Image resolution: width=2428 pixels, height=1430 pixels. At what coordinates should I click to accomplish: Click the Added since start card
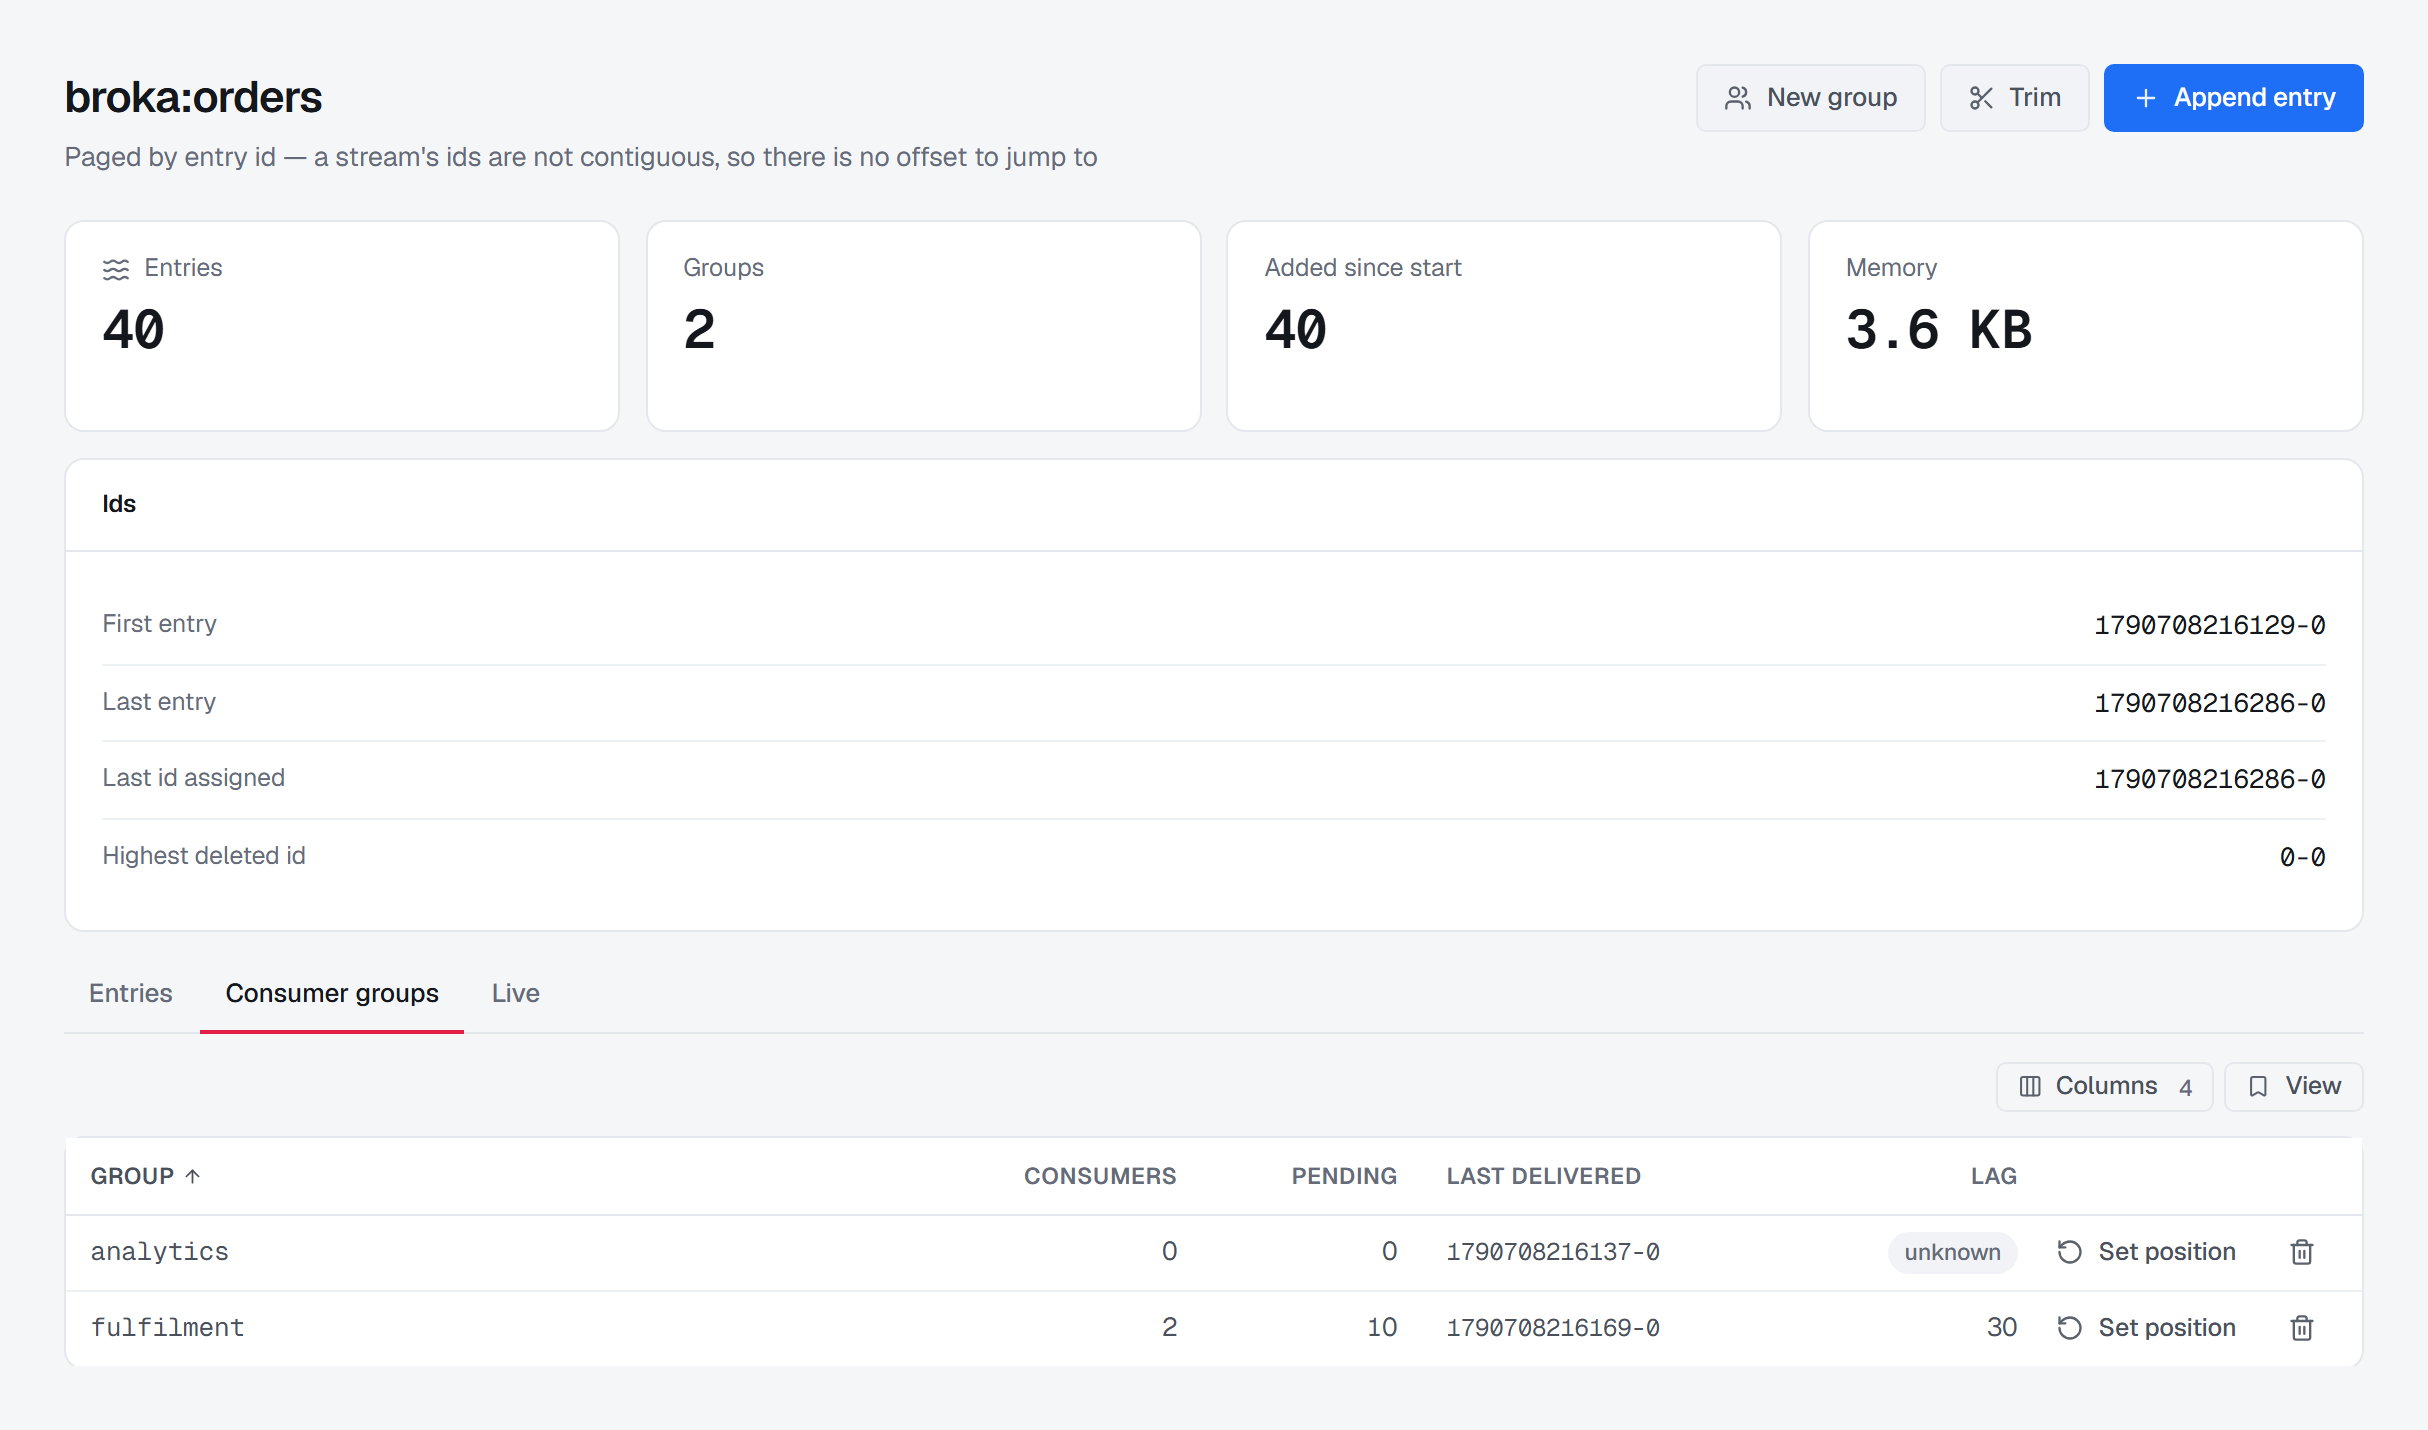coord(1504,326)
